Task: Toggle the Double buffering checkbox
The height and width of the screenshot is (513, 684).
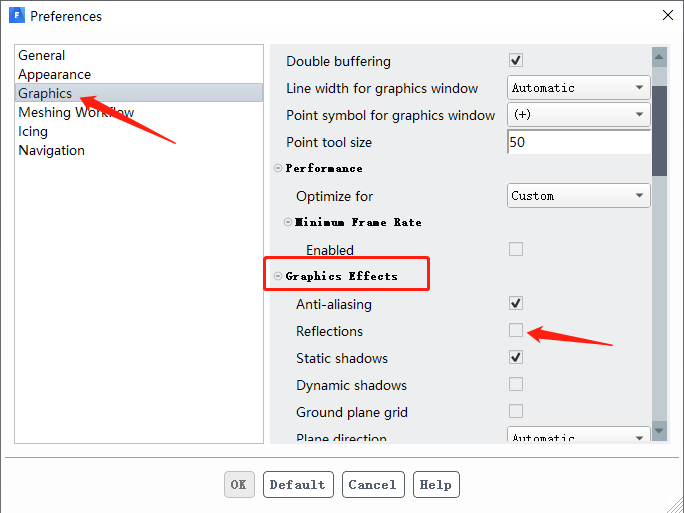Action: coord(516,61)
